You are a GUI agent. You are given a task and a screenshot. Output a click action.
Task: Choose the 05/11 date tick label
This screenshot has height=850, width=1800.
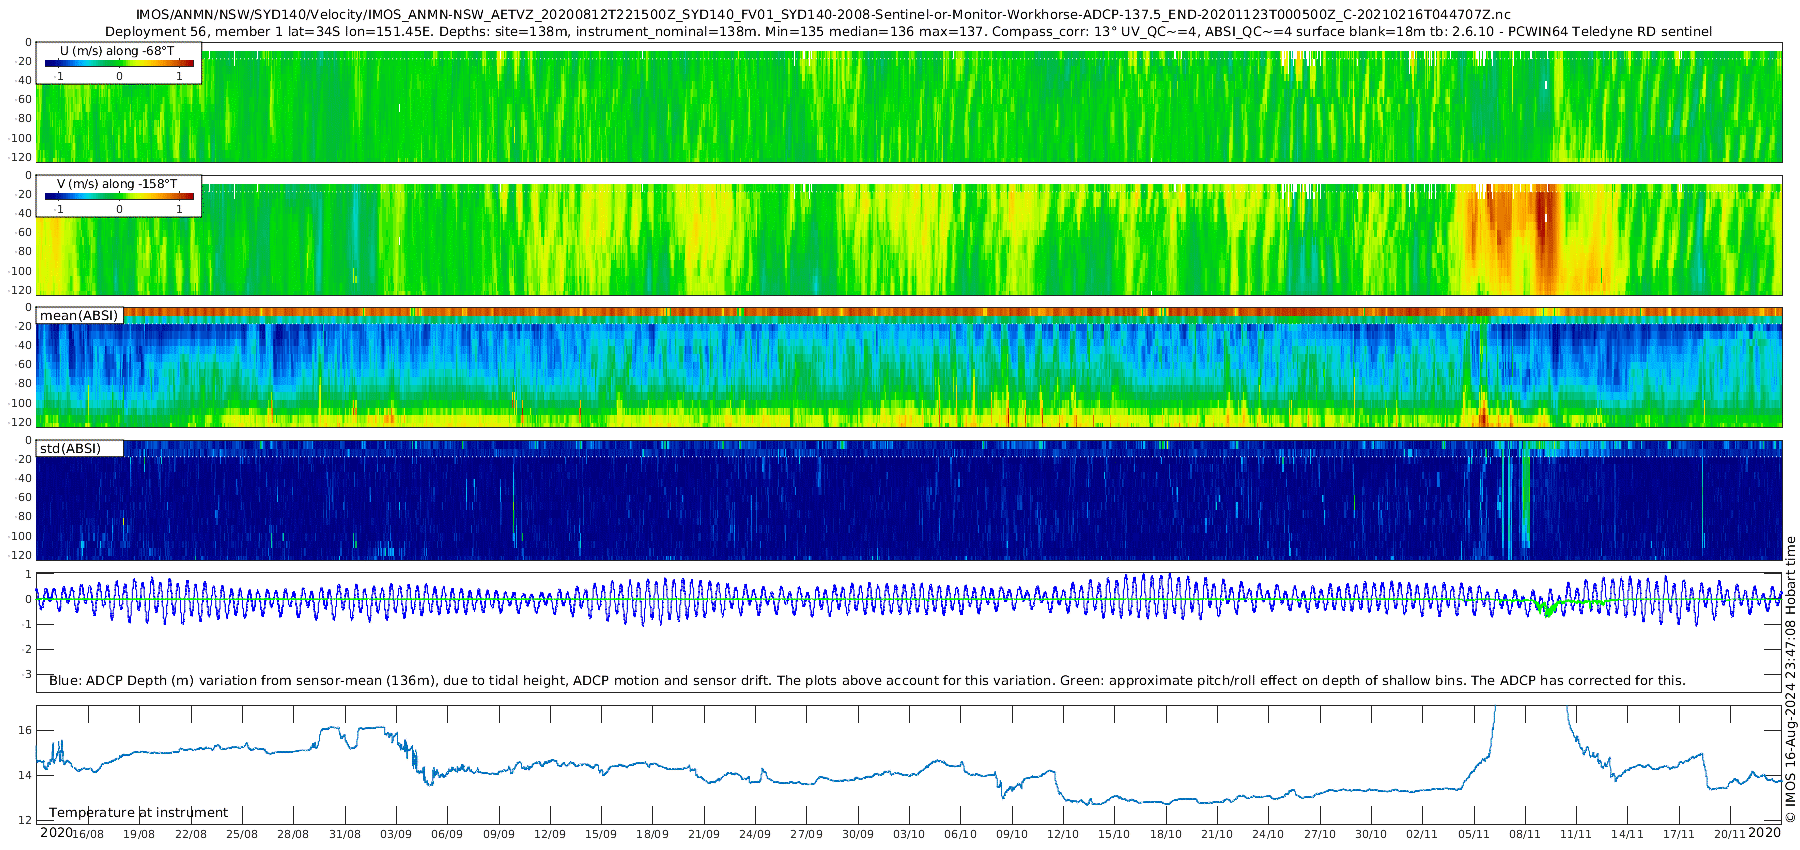[1474, 834]
